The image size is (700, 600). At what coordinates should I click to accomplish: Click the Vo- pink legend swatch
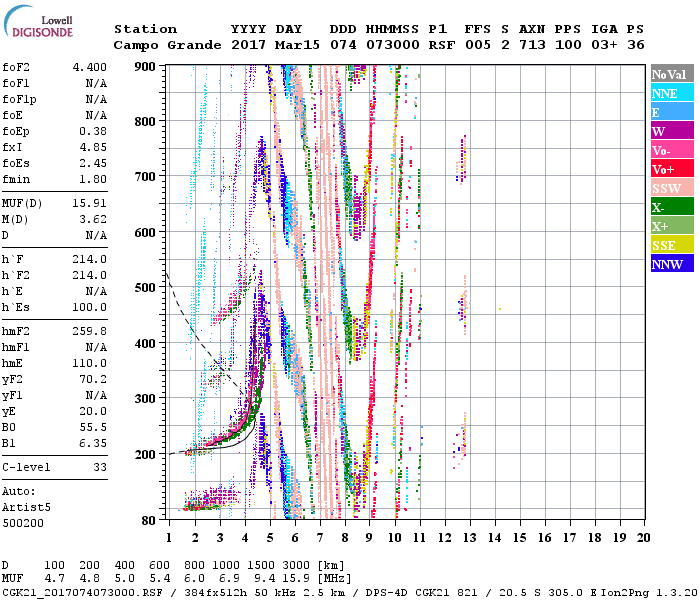coord(671,150)
